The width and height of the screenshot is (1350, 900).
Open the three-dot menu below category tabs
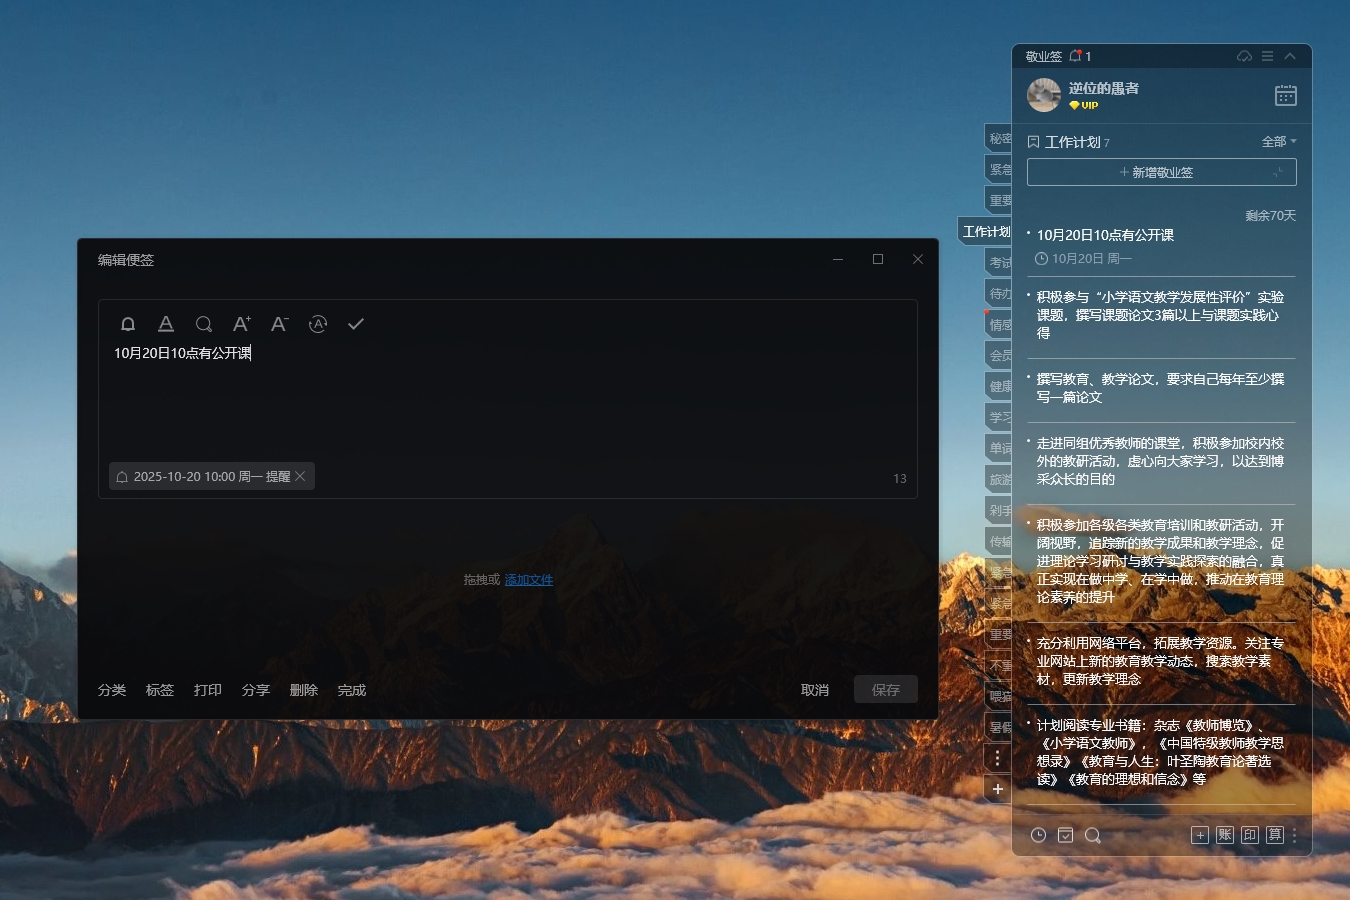point(997,758)
